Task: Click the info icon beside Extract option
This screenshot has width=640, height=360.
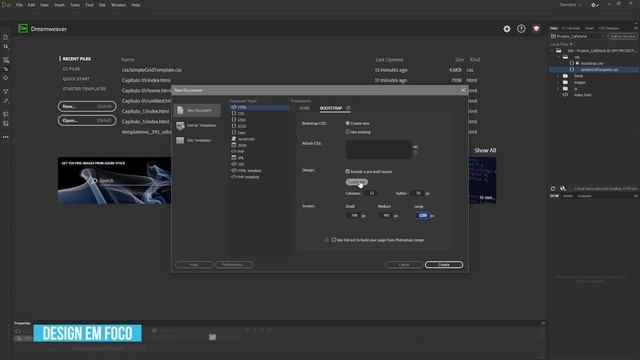Action: pos(326,240)
